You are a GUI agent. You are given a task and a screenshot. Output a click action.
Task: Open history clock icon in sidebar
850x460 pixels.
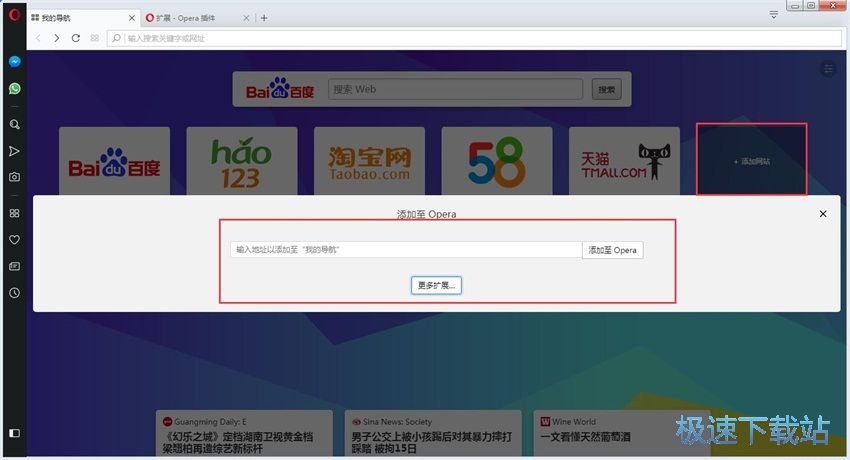tap(15, 293)
